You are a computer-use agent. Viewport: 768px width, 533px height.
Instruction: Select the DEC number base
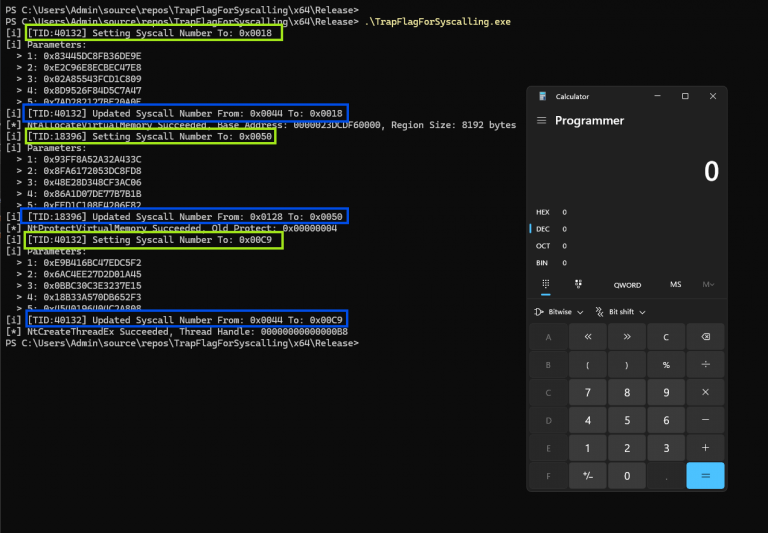click(551, 229)
